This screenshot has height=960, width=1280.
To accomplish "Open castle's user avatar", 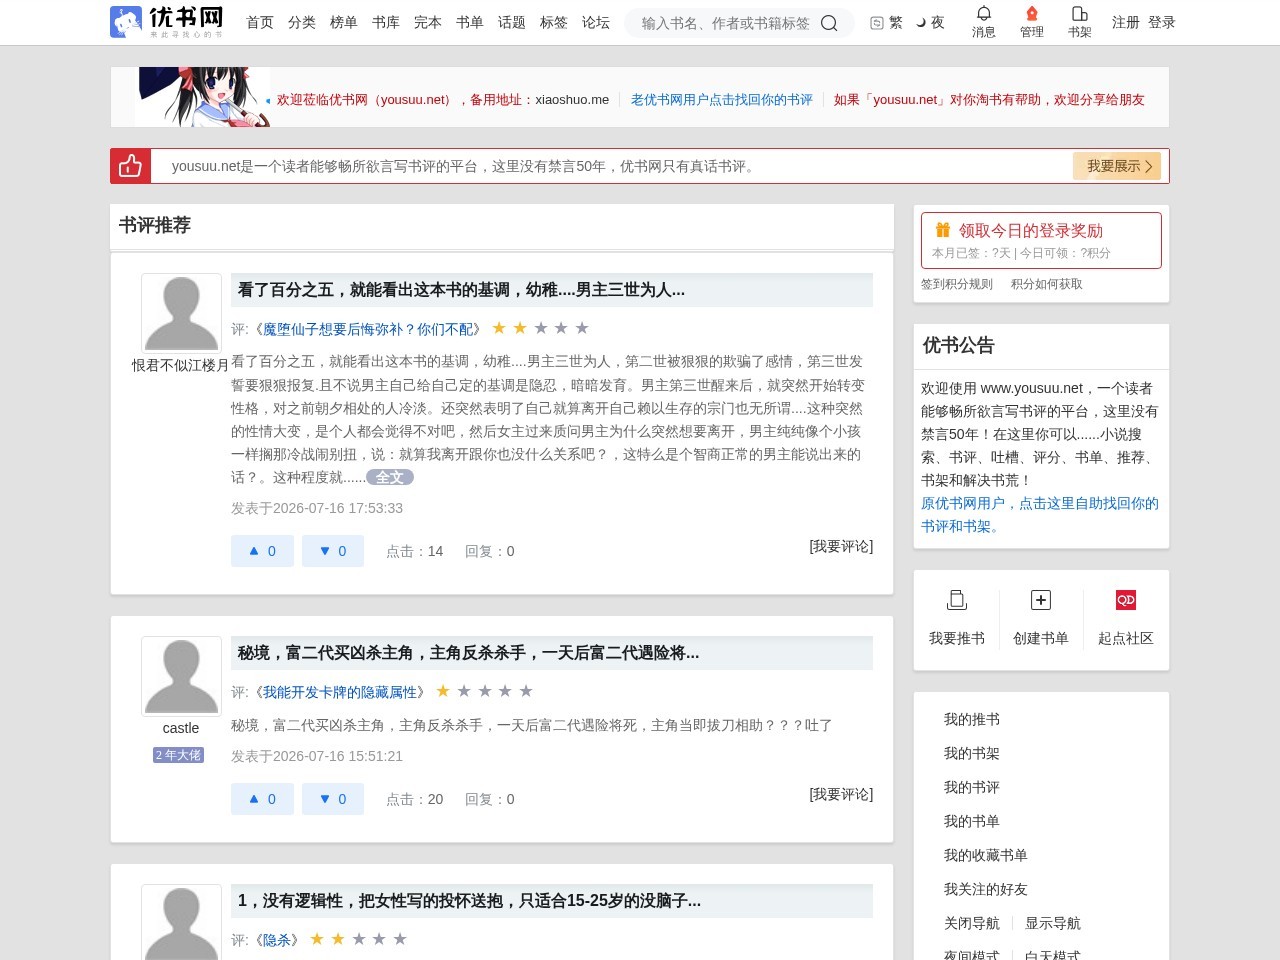I will (x=181, y=676).
